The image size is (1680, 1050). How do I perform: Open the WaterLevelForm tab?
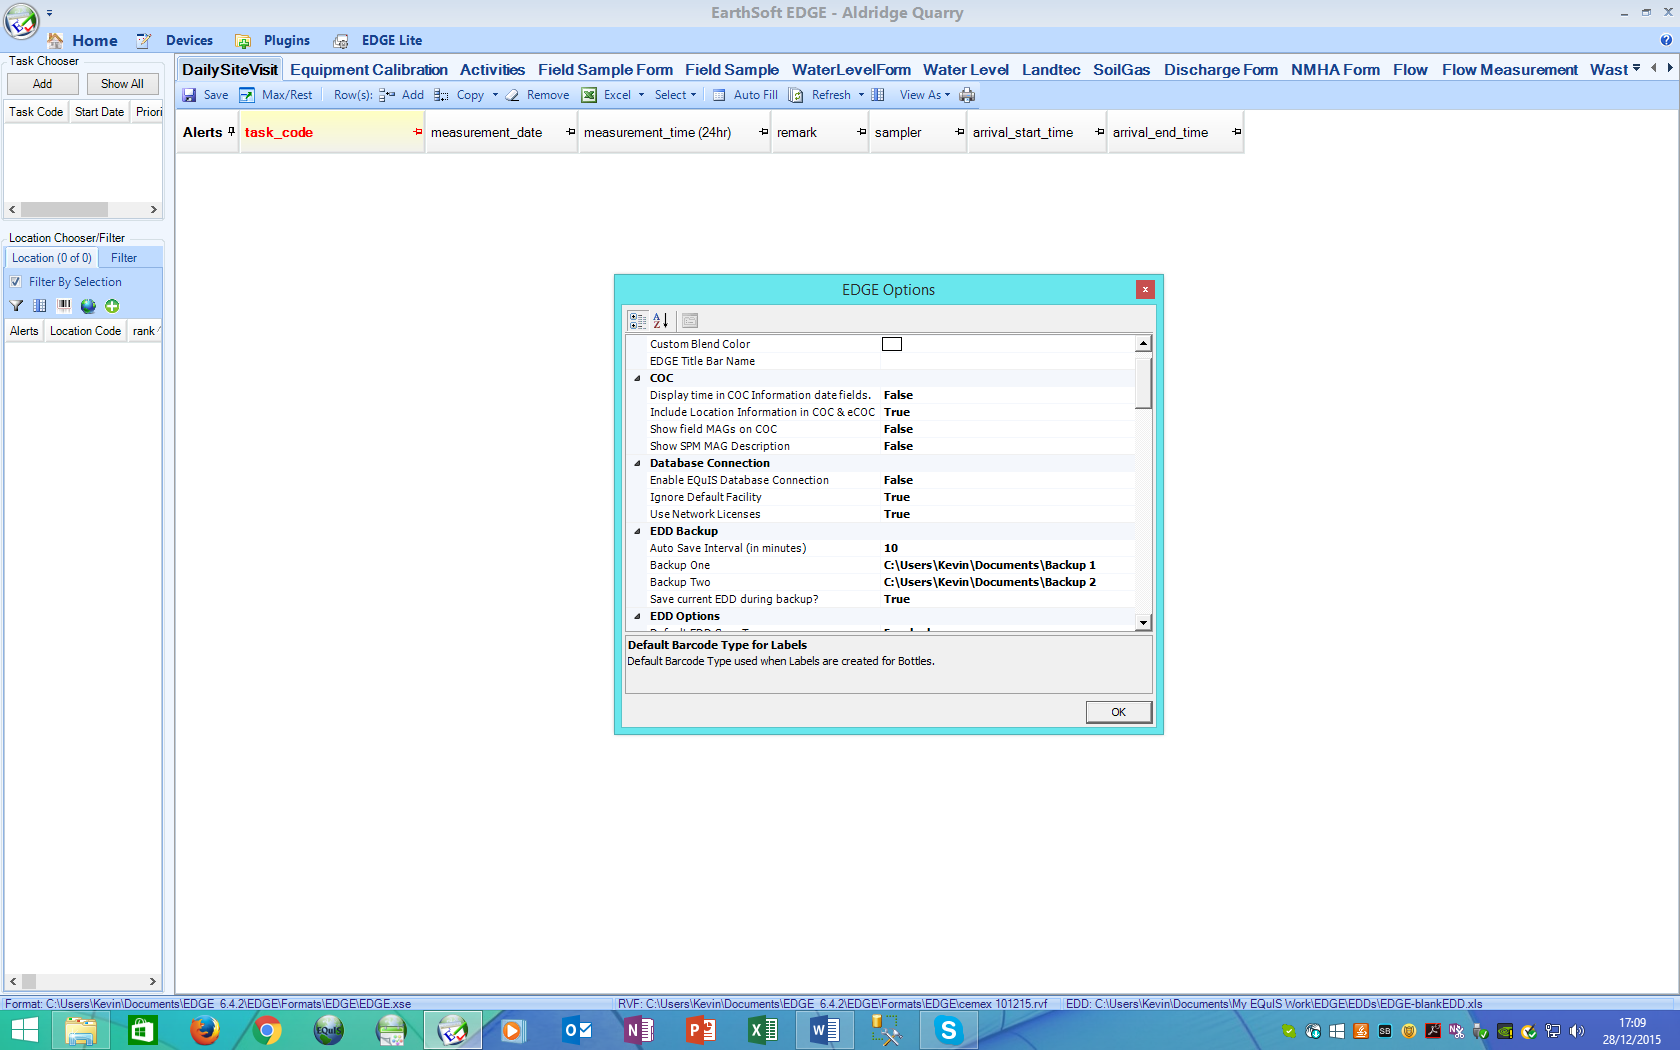851,70
